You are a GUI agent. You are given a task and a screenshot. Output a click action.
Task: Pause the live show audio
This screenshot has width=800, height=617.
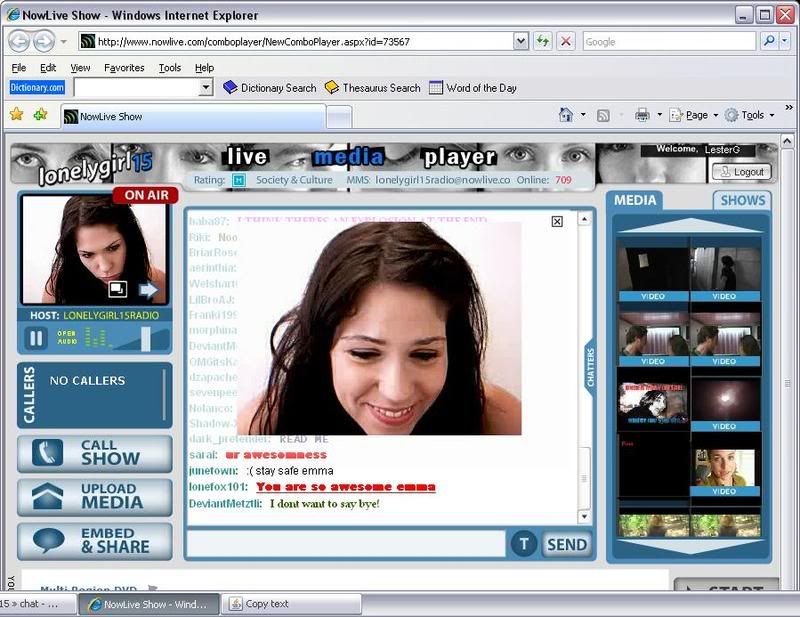[x=36, y=338]
